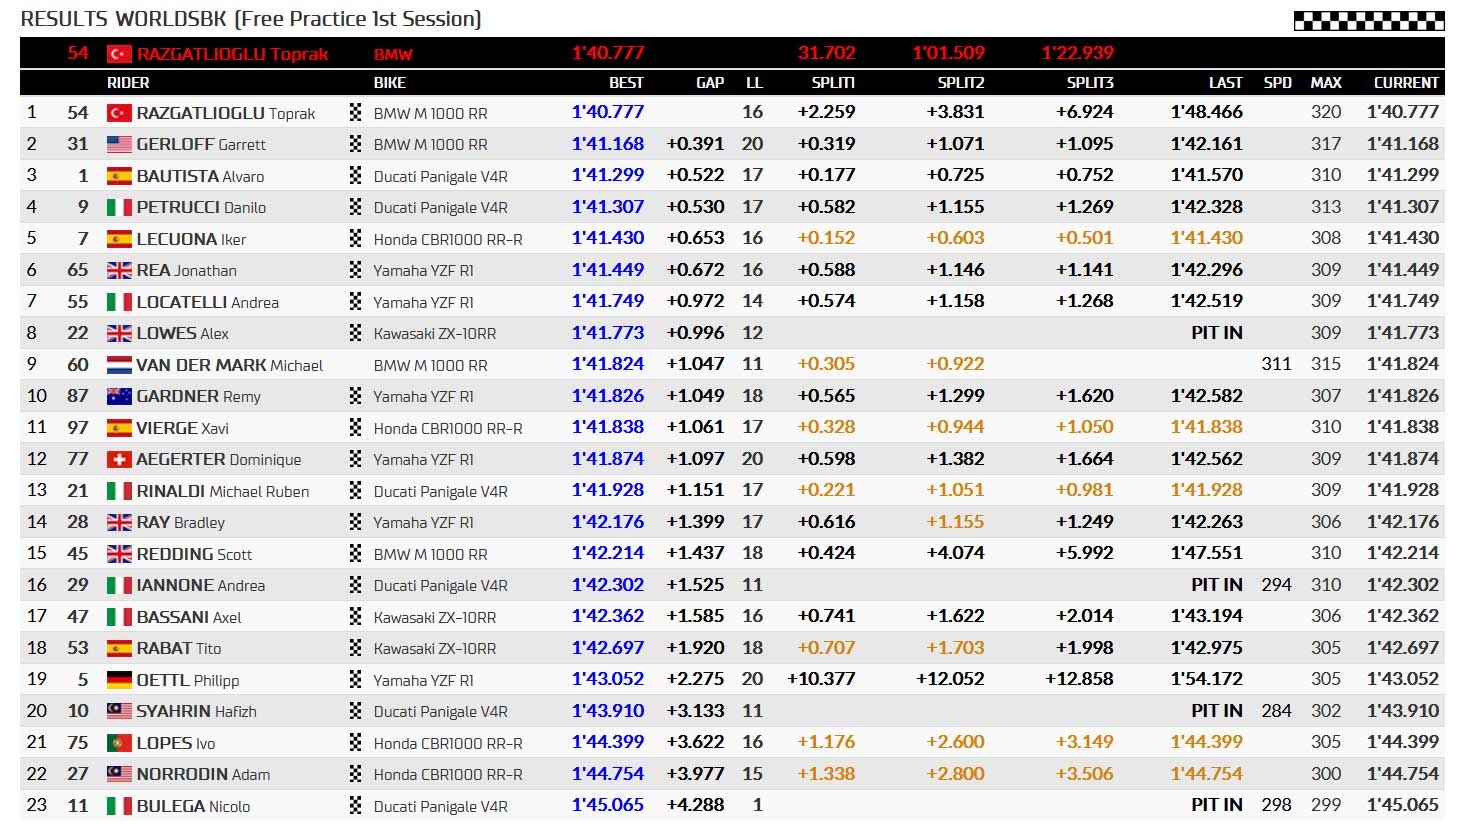Click the top speed "320" in RAZGATLIOGLU's row

coord(1326,113)
